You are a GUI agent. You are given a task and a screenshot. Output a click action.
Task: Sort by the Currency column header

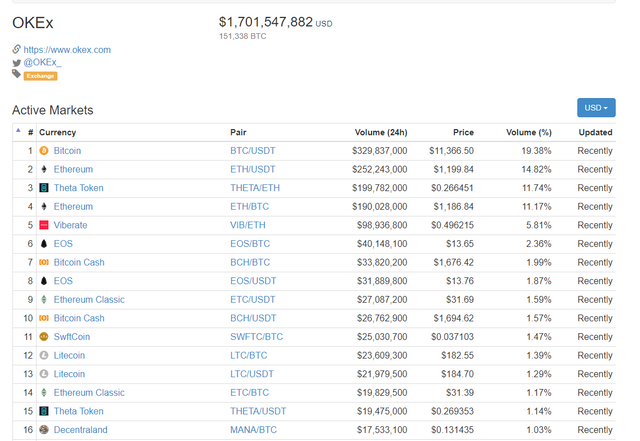[x=58, y=132]
